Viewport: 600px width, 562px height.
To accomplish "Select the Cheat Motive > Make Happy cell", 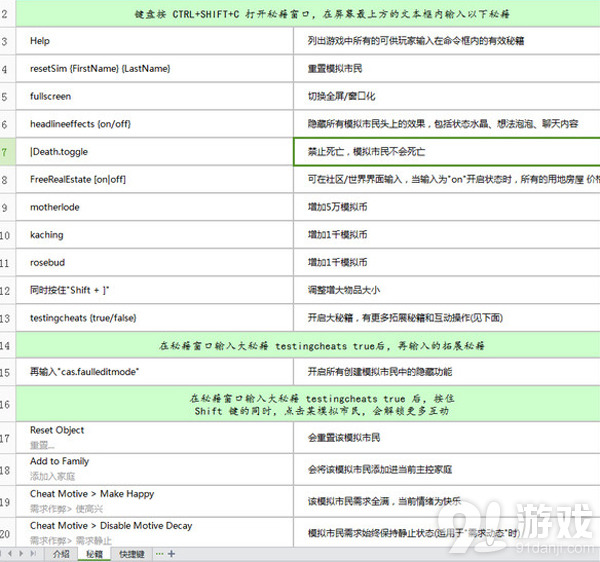I will tap(155, 502).
